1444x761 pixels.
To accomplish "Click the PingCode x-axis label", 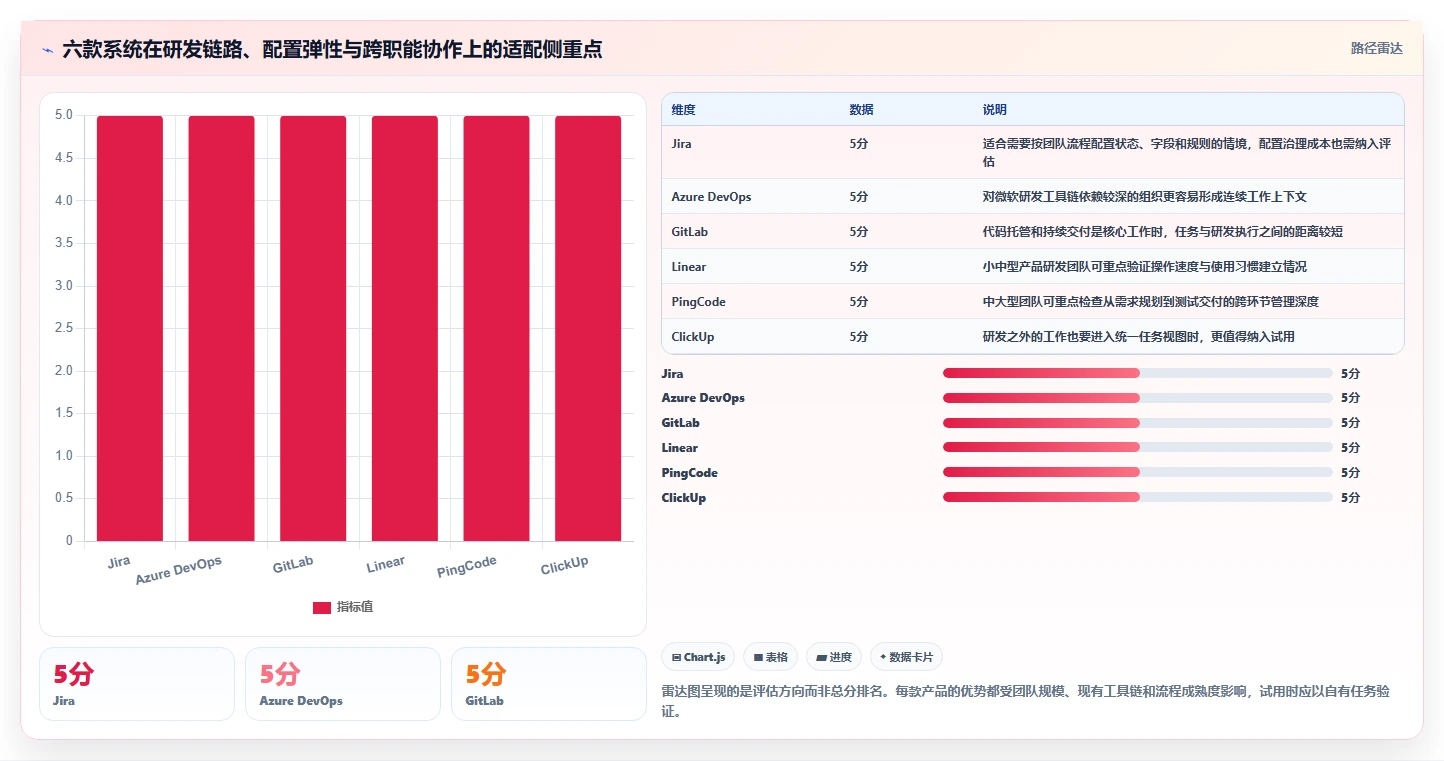I will click(x=467, y=567).
